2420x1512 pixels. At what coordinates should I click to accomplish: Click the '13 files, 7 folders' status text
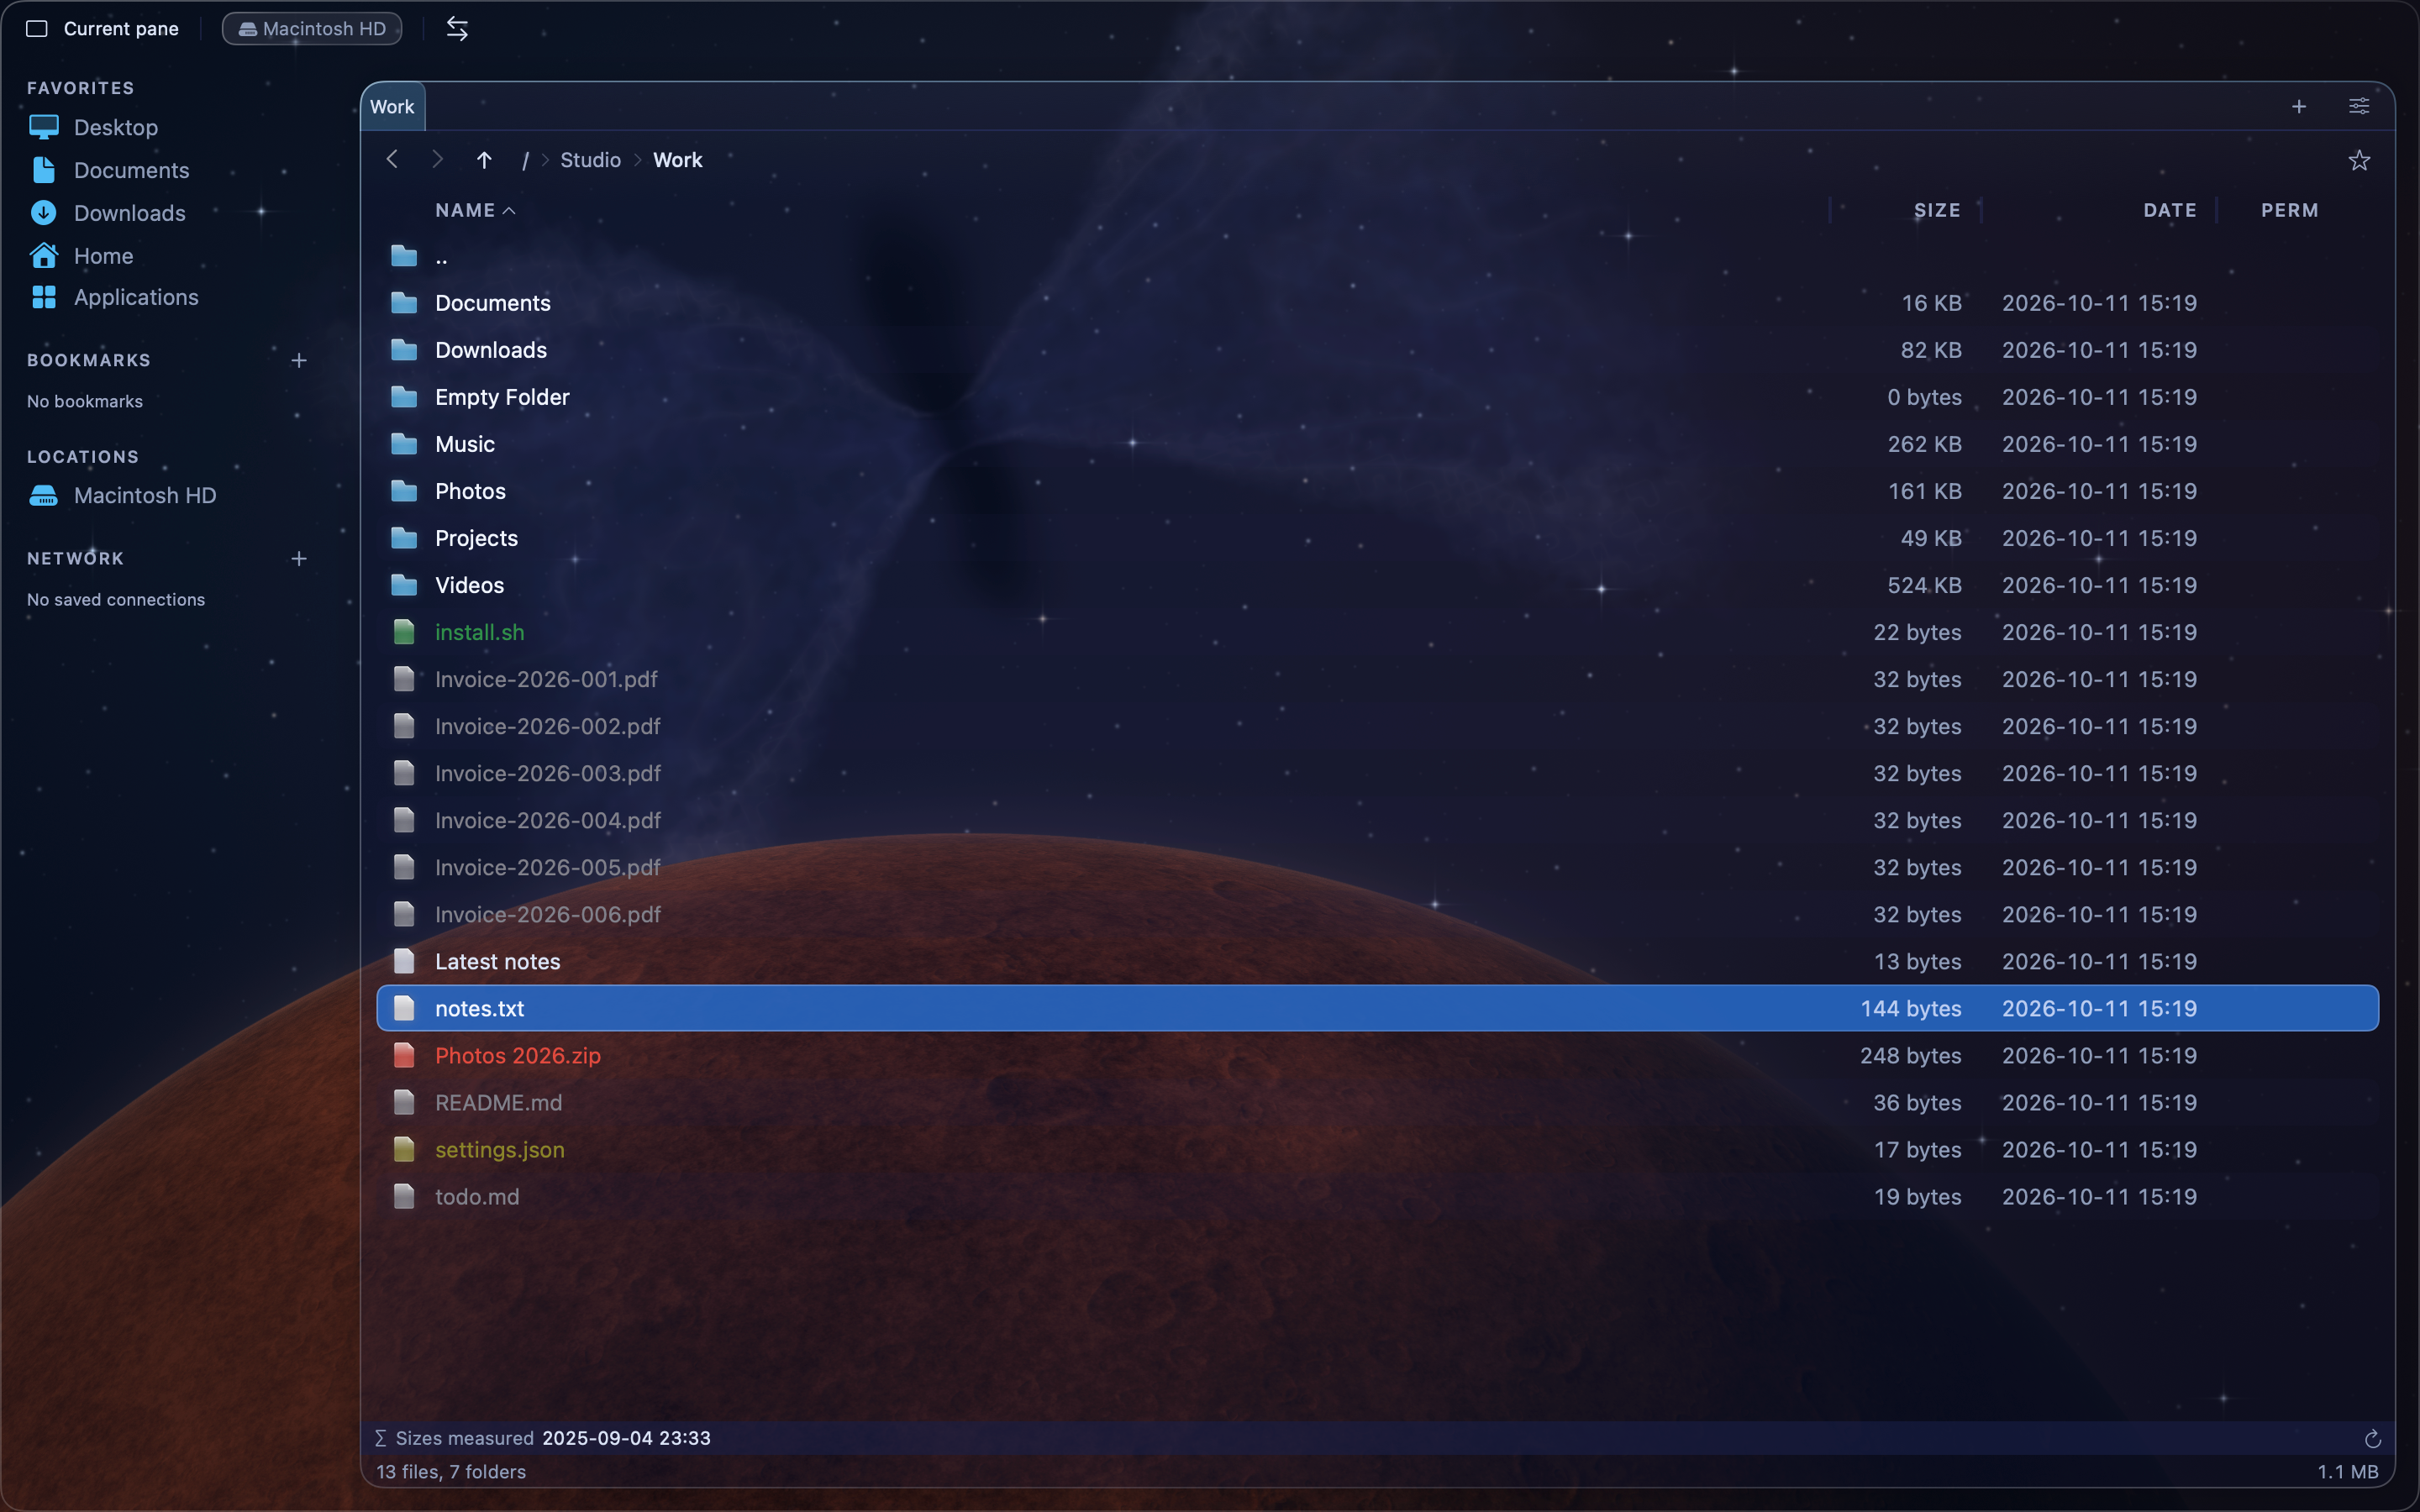451,1472
